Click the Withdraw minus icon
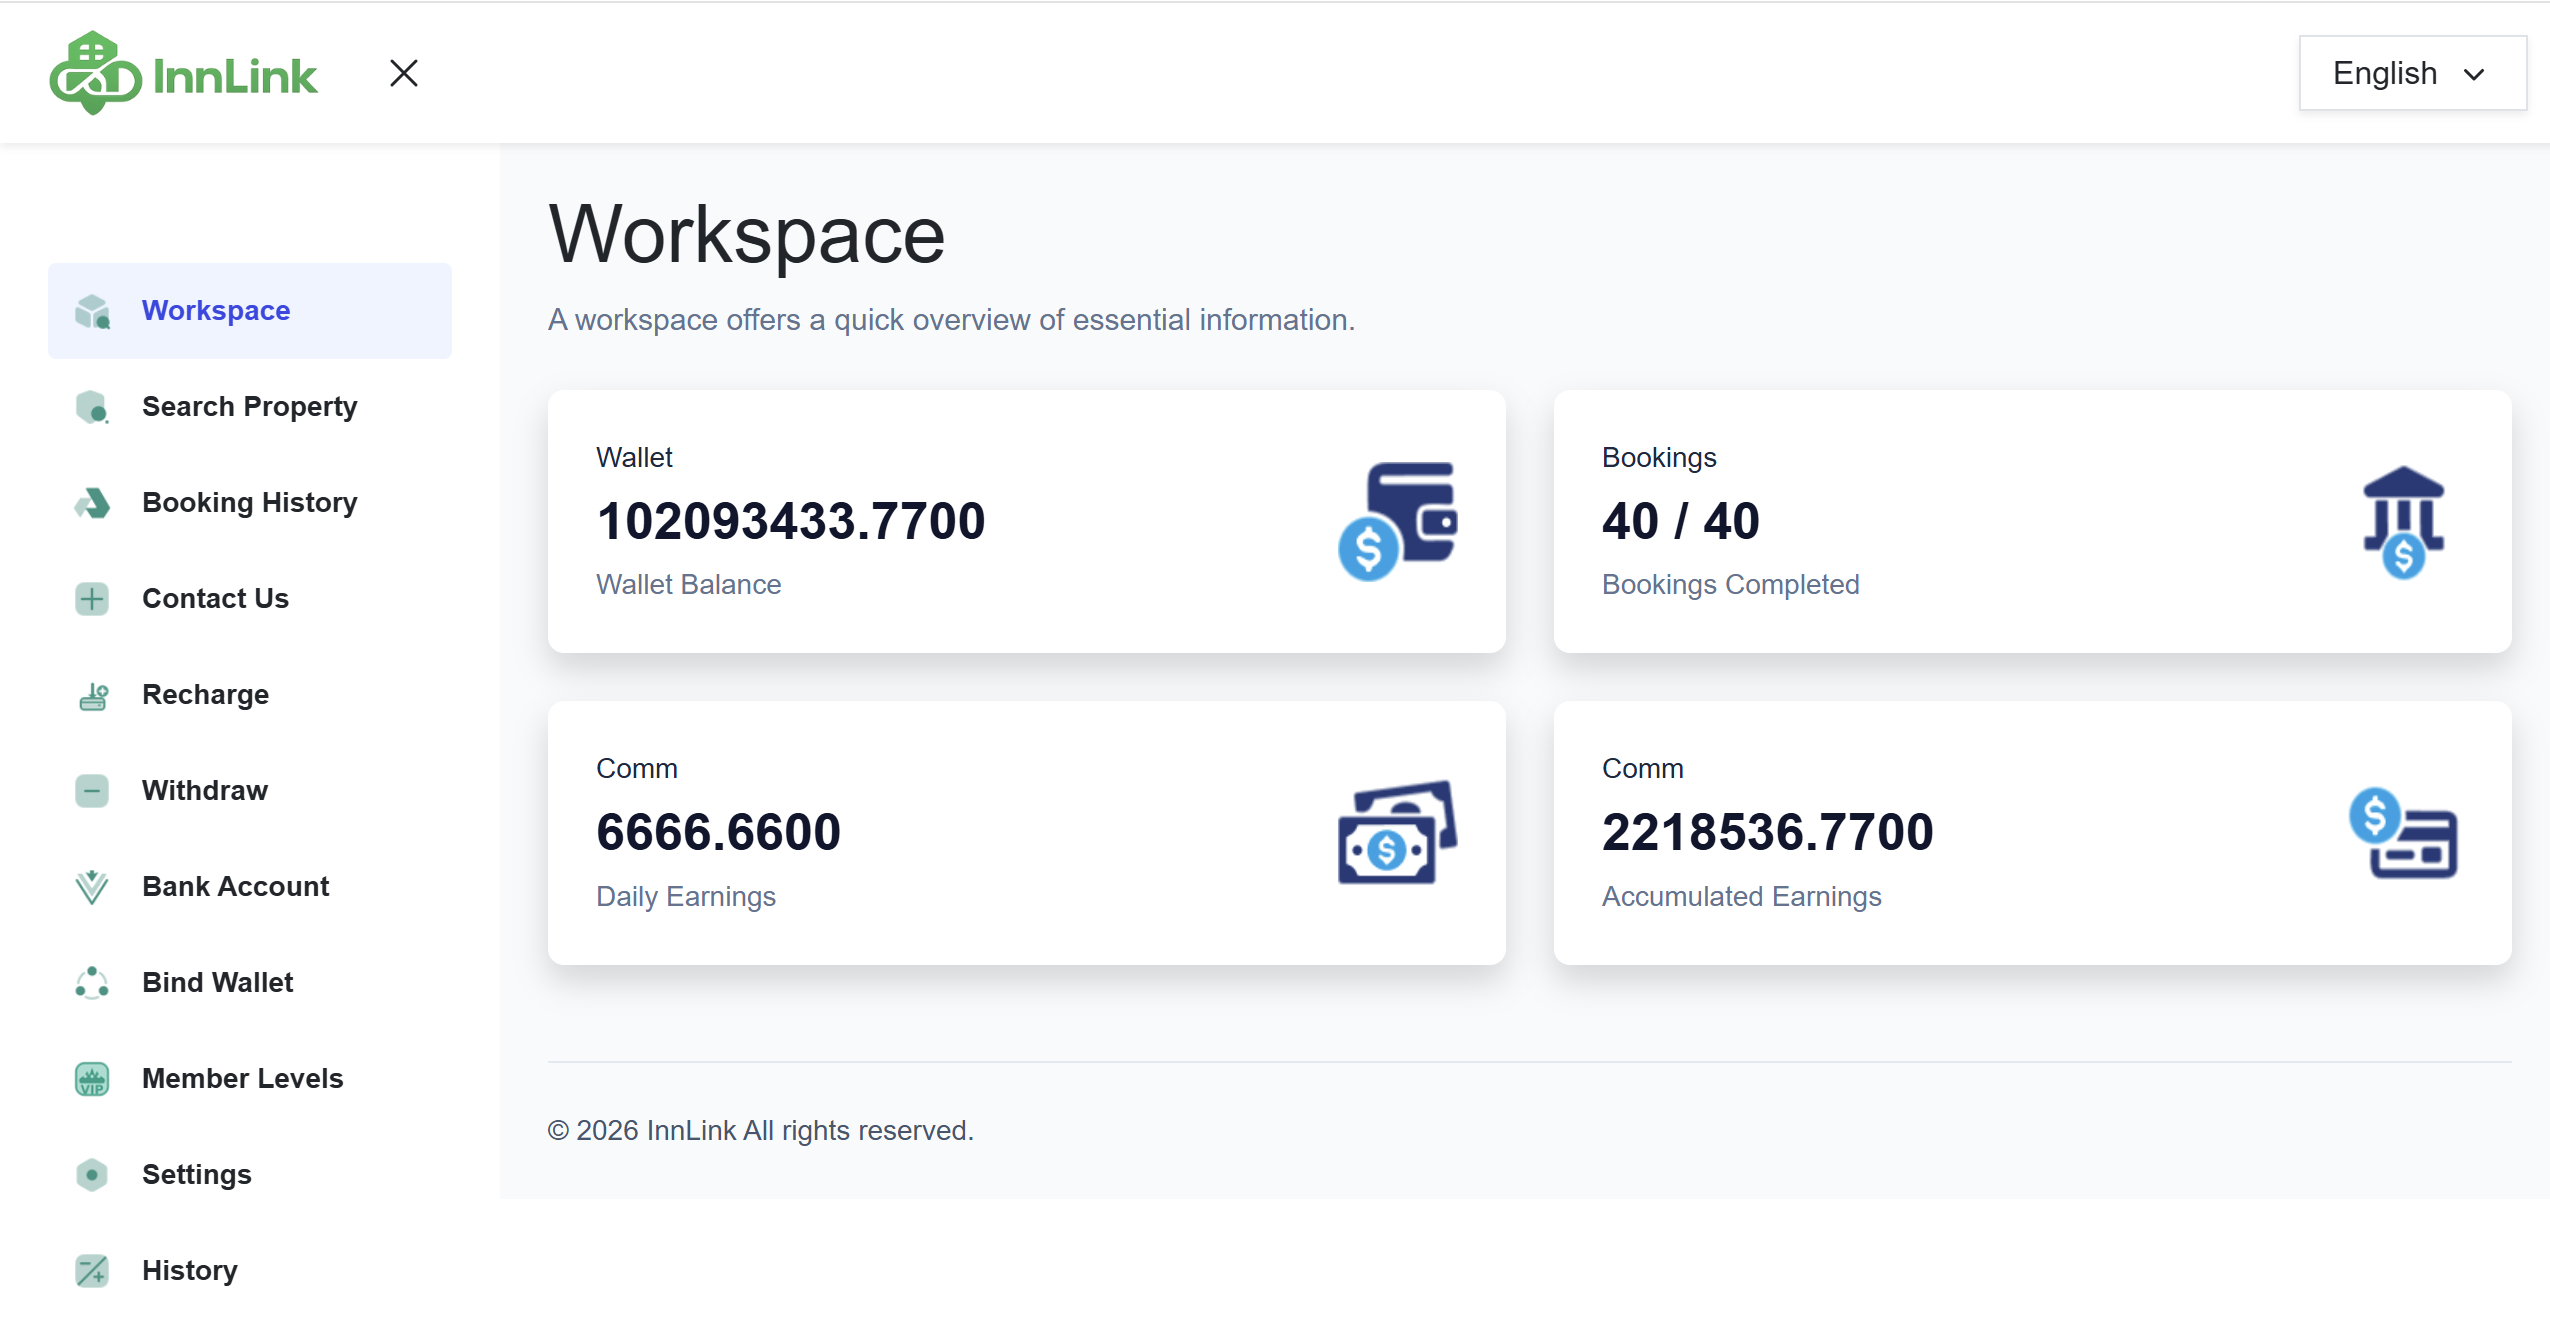Screen dimensions: 2550x1321 [92, 791]
